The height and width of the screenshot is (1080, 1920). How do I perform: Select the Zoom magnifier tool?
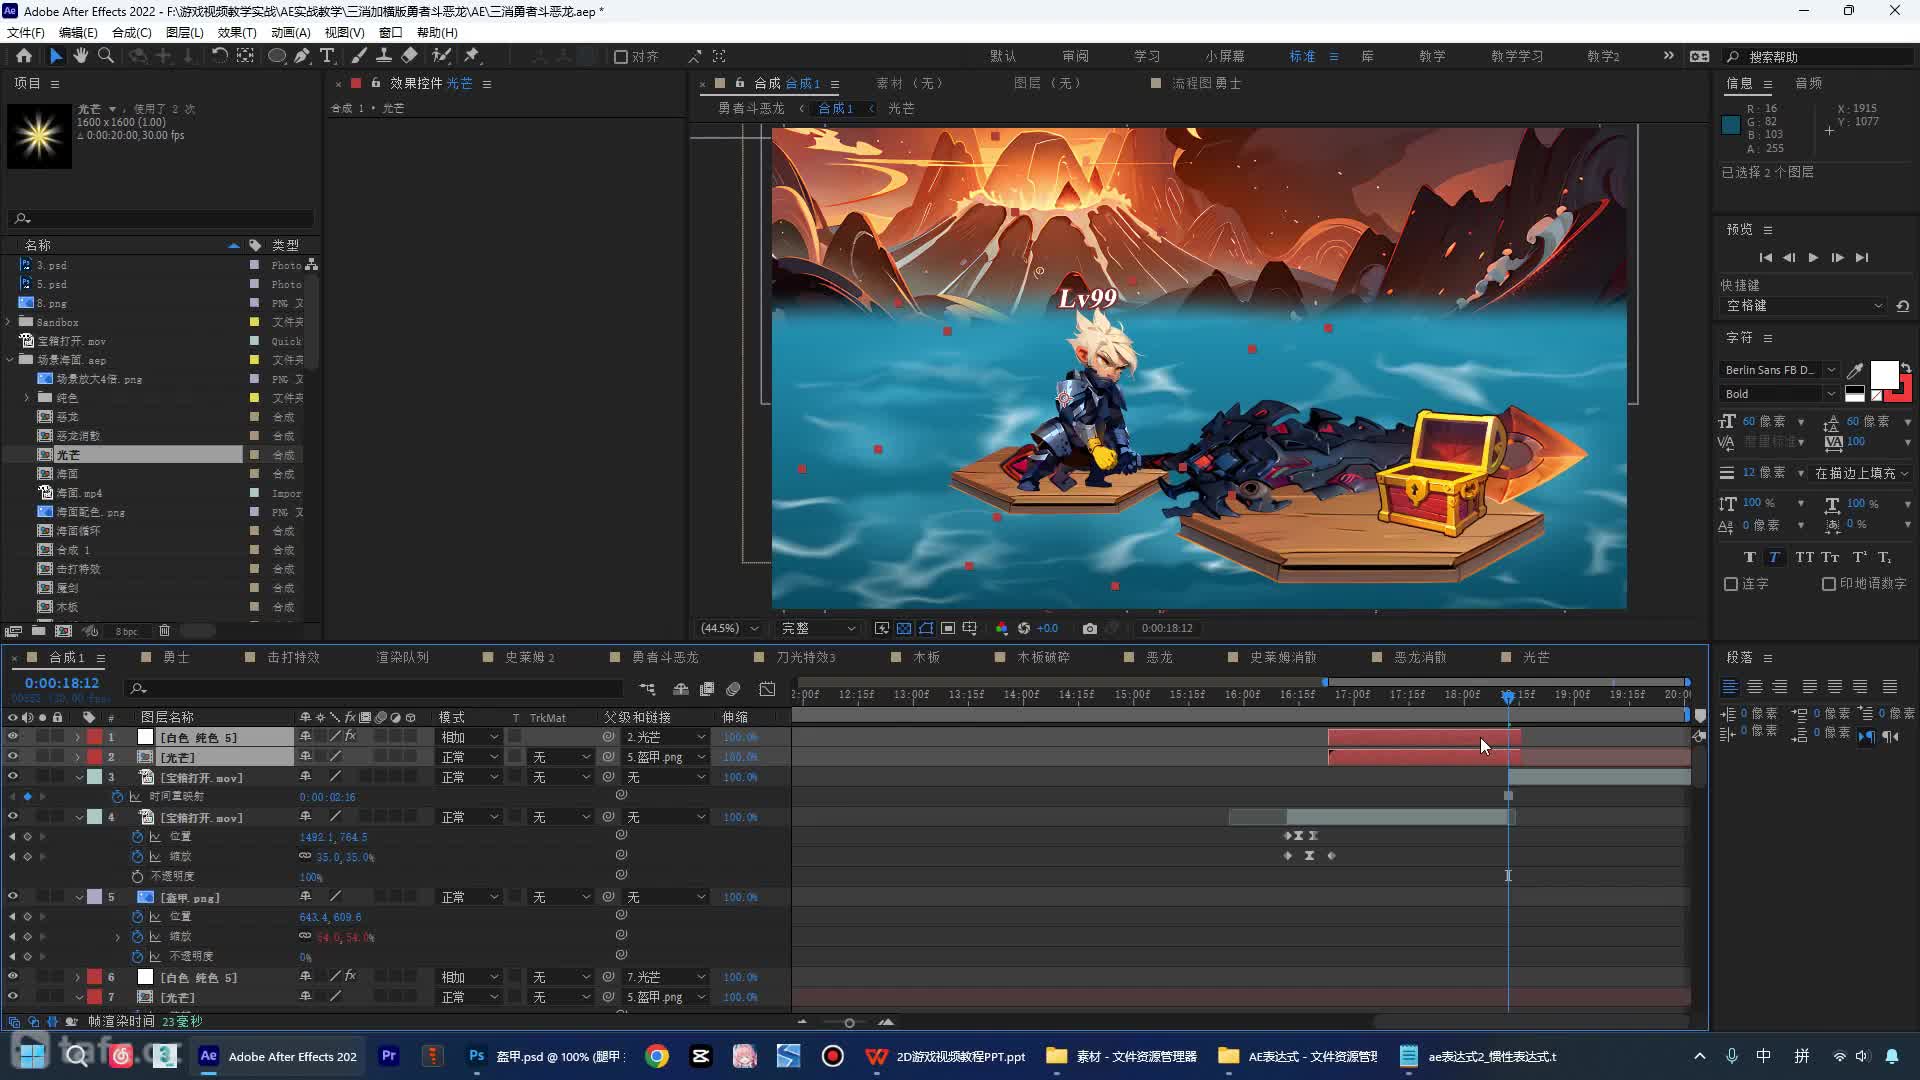coord(105,56)
